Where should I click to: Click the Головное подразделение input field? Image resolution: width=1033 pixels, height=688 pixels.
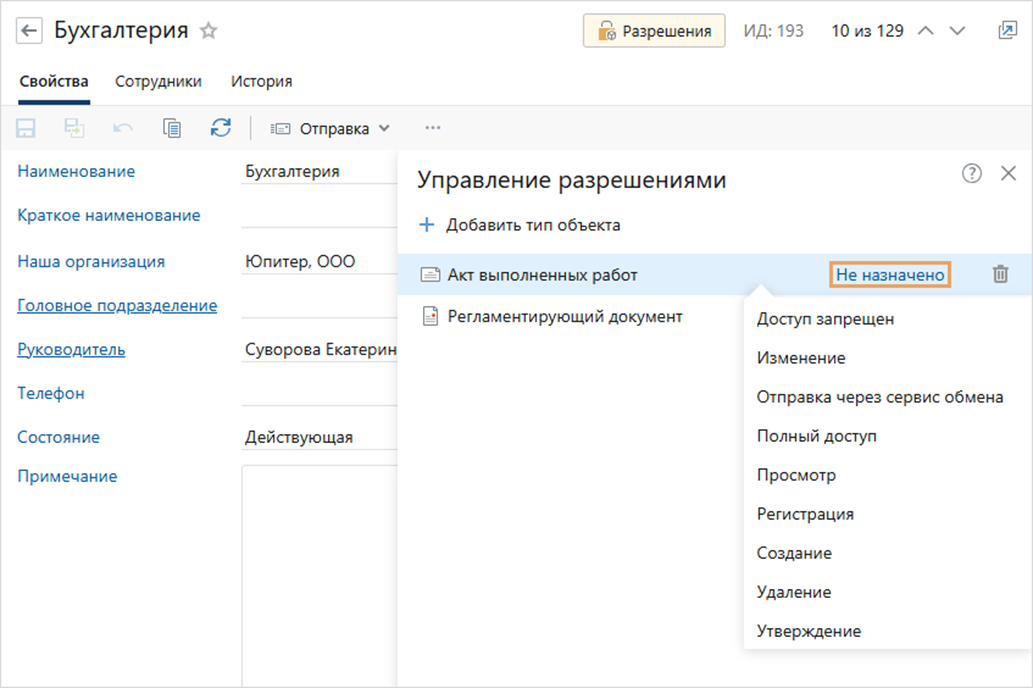320,306
